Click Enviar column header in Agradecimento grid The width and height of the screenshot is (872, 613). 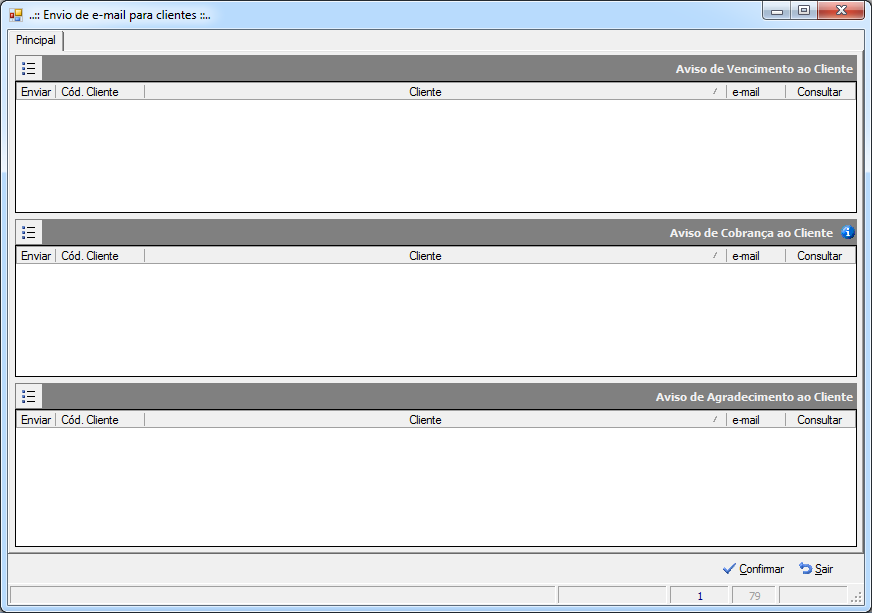36,420
